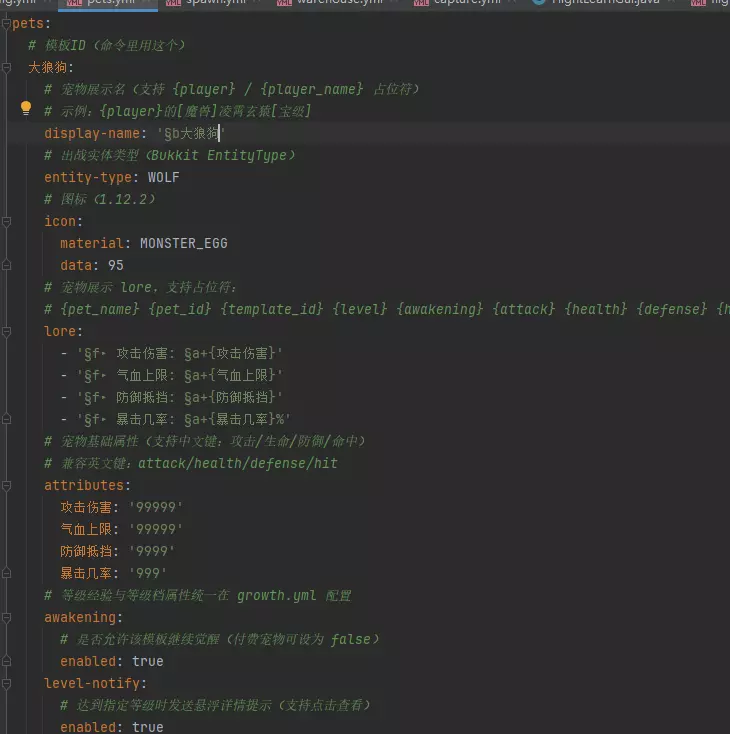
Task: Click fold end marker beside 暴击几率 lore line
Action: (7, 419)
